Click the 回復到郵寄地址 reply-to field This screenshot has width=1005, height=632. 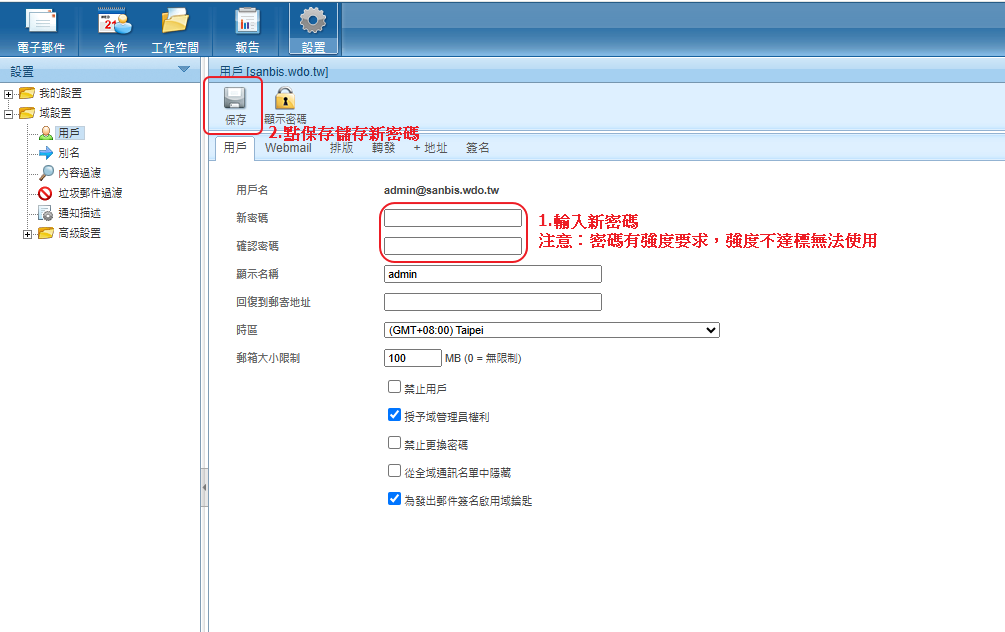(492, 302)
